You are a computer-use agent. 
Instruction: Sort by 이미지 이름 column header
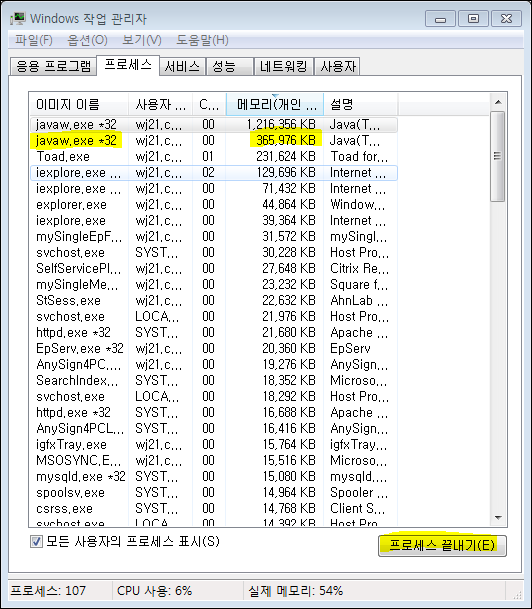coord(78,104)
